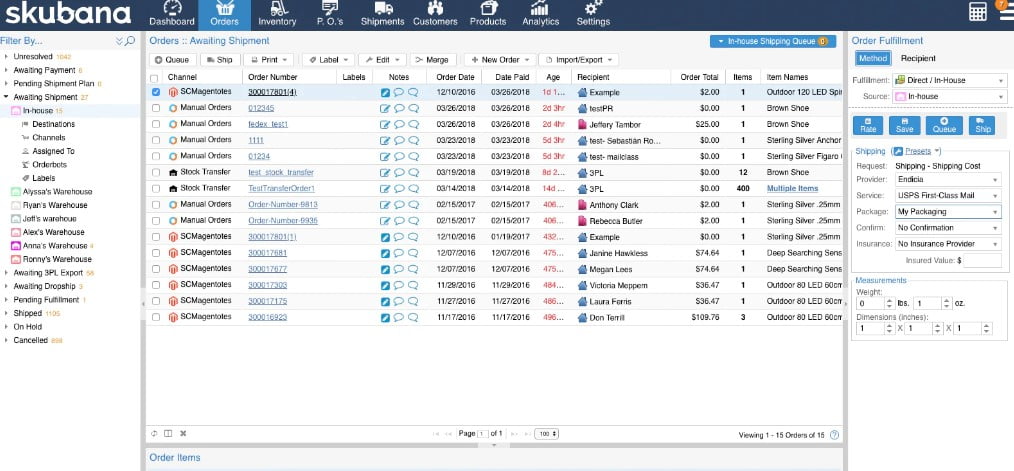The image size is (1014, 471).
Task: Click the In-house Shipping Queue button
Action: tap(773, 41)
